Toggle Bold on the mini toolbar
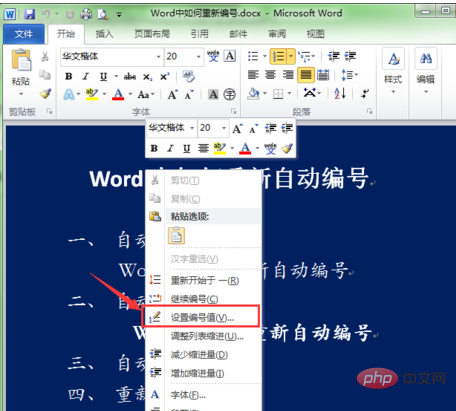Image resolution: width=456 pixels, height=411 pixels. click(x=154, y=148)
